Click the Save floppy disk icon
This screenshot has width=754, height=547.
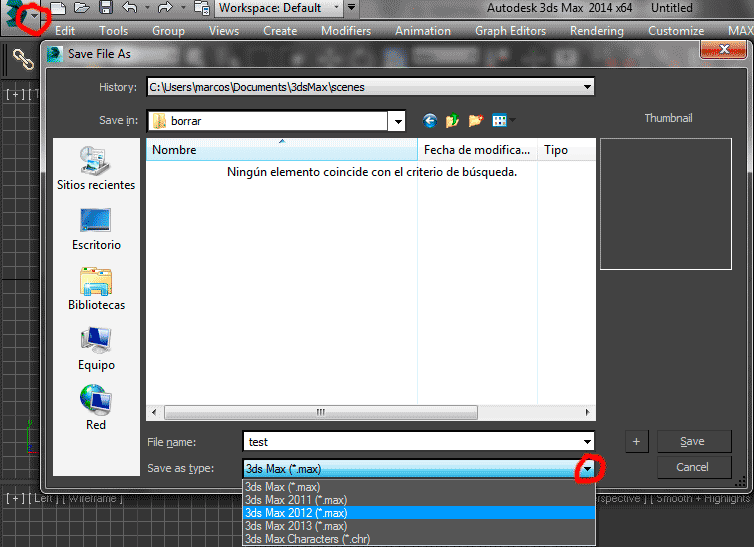(x=106, y=7)
